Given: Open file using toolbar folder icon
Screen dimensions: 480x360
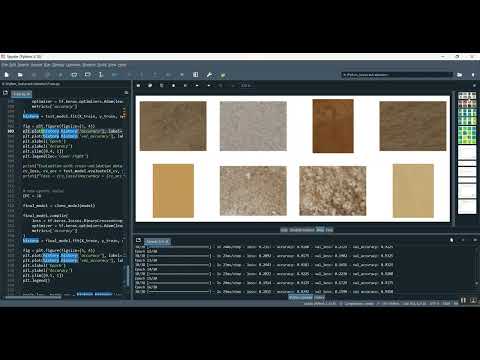Looking at the screenshot, I should click(20, 75).
